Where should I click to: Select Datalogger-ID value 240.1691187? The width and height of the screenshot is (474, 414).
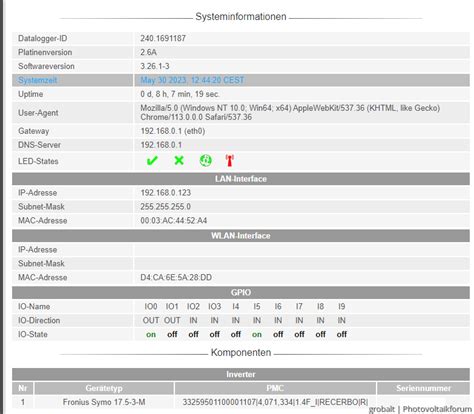tap(163, 38)
